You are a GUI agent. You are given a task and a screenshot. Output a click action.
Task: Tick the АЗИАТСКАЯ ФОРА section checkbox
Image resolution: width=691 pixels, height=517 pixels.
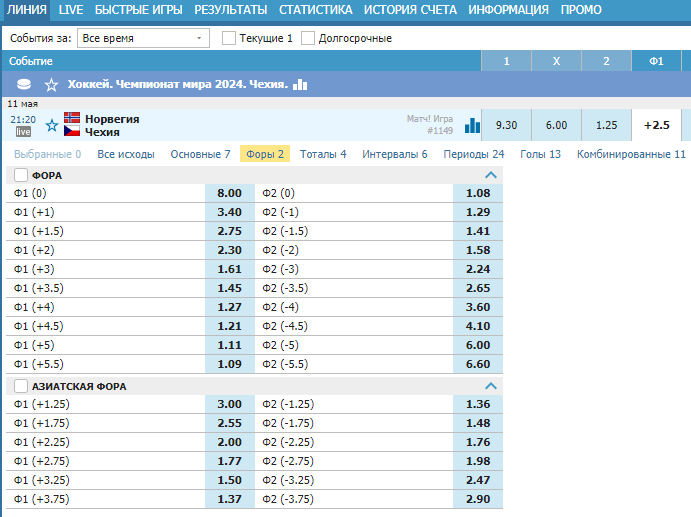(21, 386)
